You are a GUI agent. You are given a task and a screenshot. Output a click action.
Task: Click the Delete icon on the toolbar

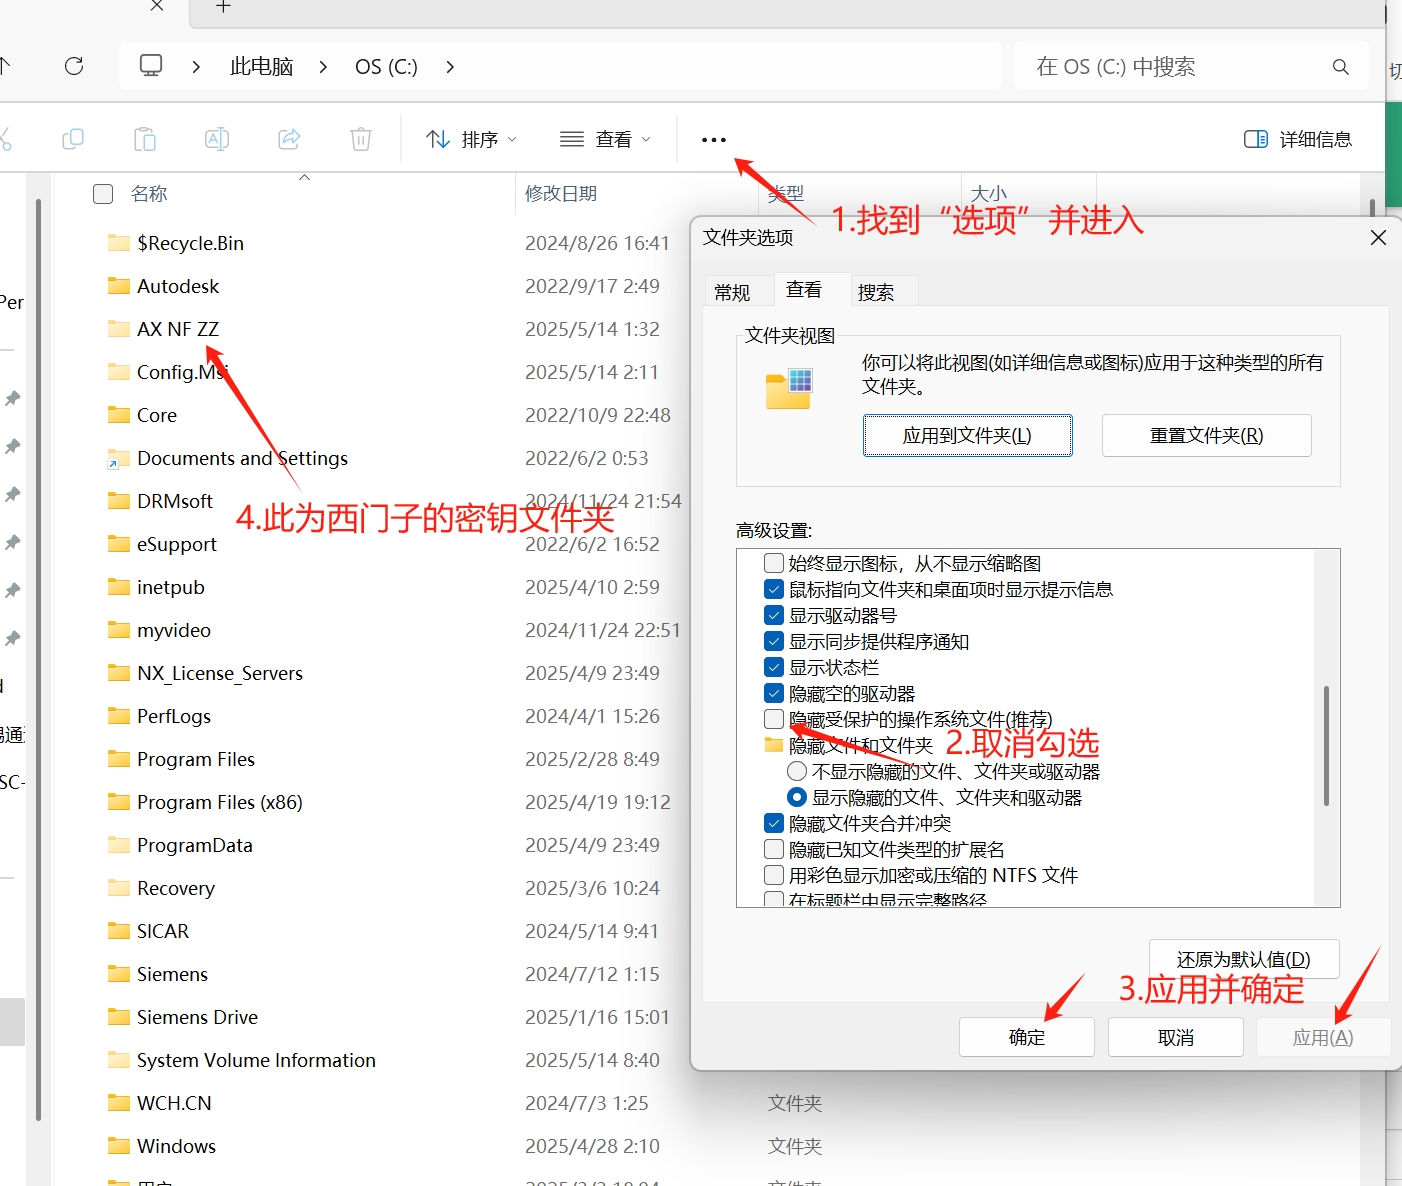pos(360,139)
